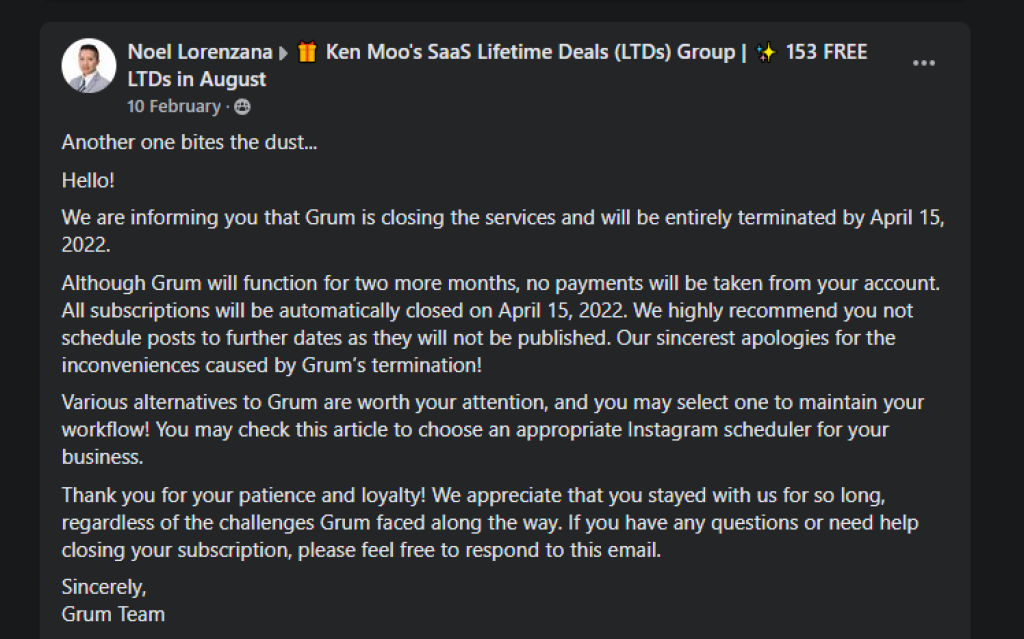Click "Another one bites the dust..." line

pyautogui.click(x=189, y=142)
